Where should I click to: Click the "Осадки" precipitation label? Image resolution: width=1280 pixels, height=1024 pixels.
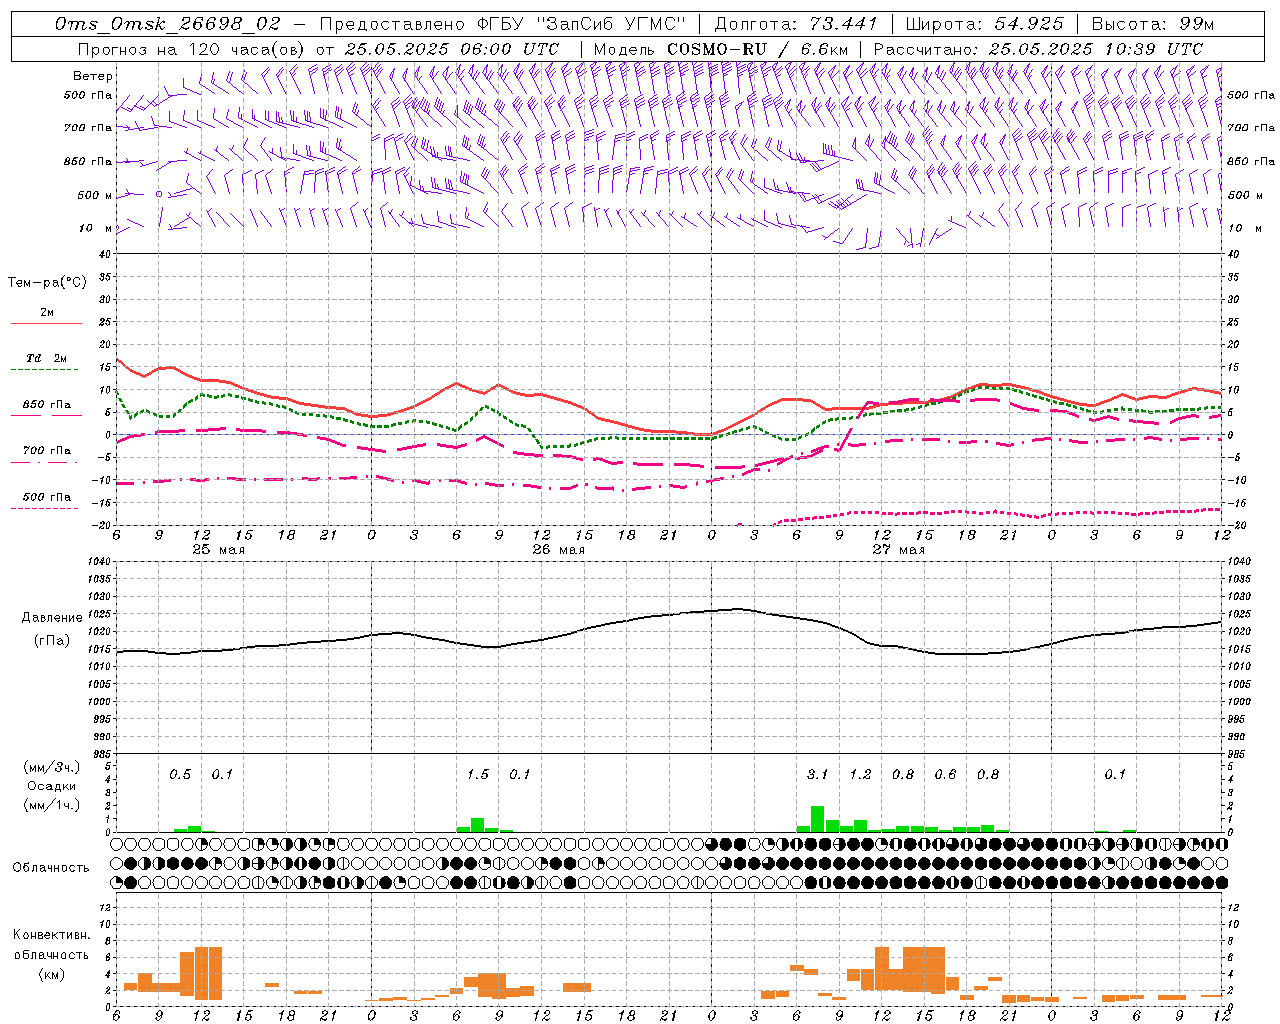51,786
